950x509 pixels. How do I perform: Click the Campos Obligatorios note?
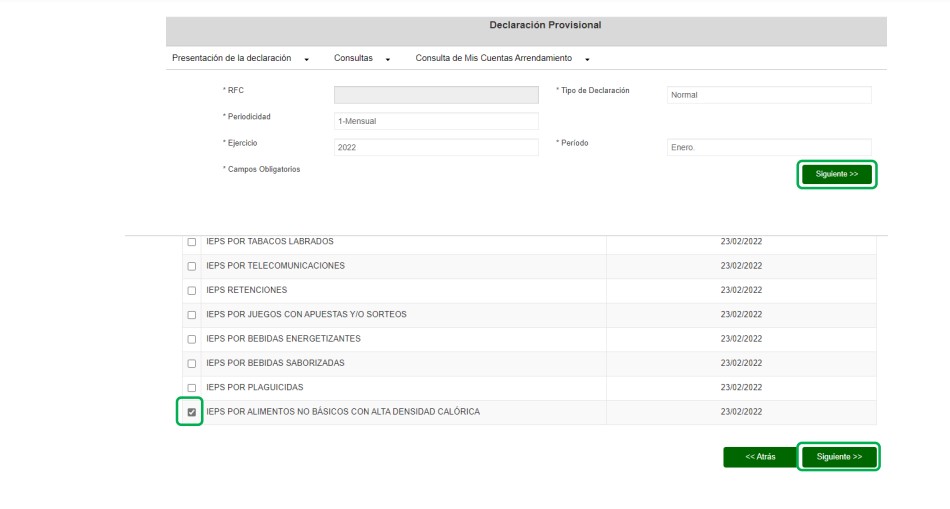(261, 169)
